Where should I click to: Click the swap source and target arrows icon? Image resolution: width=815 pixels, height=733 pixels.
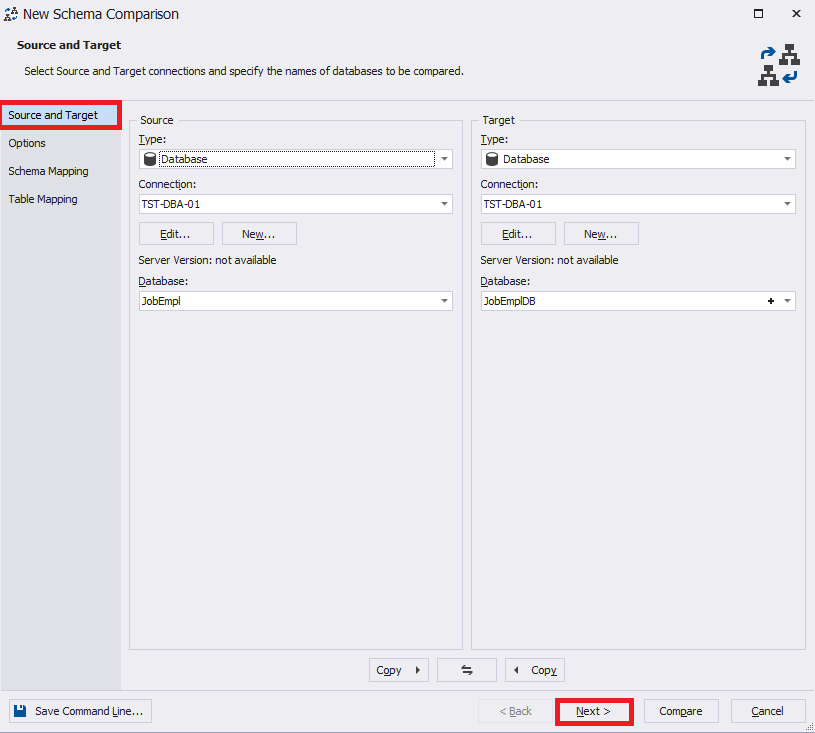466,670
